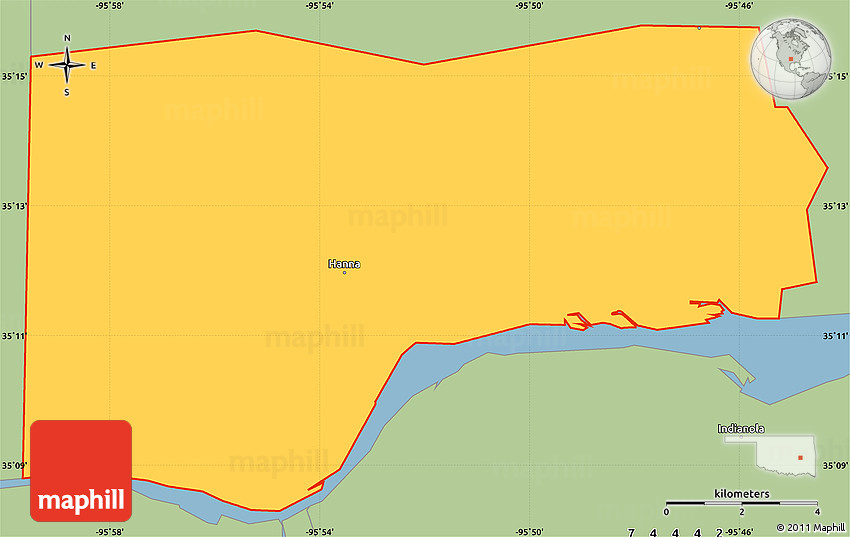
Task: Click the orange marker on Oklahoma inset
Action: pyautogui.click(x=801, y=458)
